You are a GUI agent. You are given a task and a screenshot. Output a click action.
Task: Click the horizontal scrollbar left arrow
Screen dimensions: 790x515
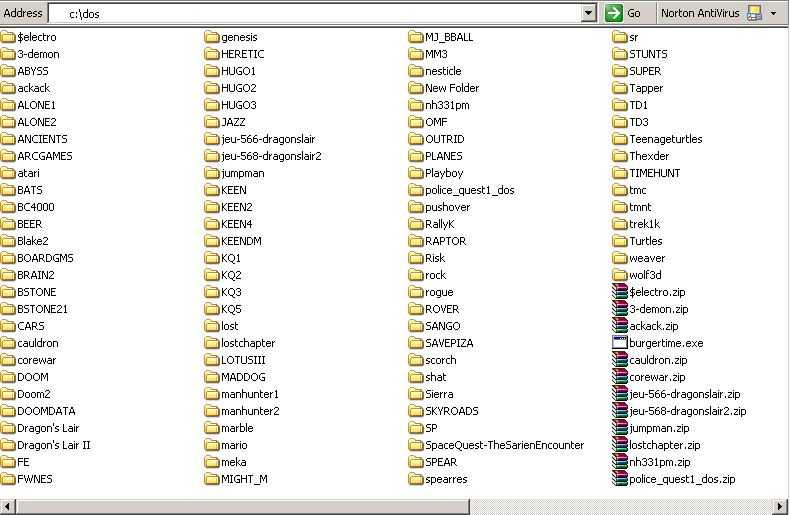pos(8,506)
